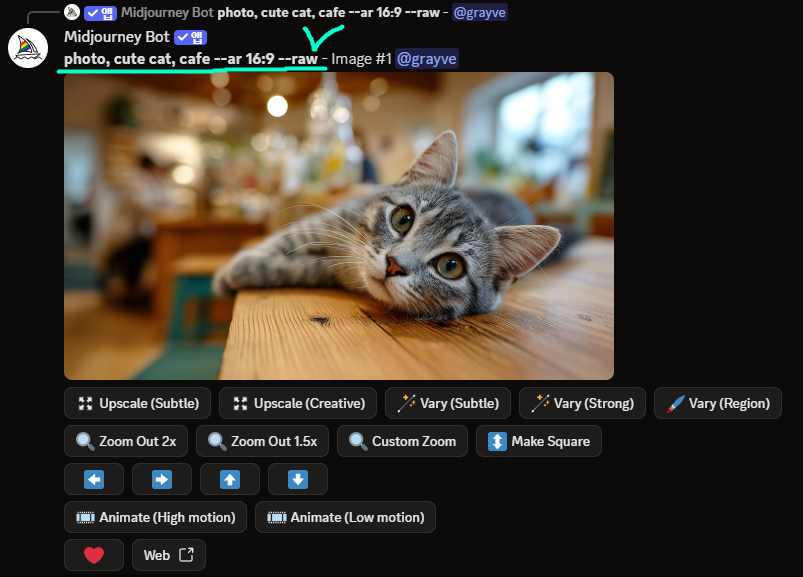Click the Midjourney Bot sailboat avatar
The height and width of the screenshot is (577, 803).
[x=28, y=48]
